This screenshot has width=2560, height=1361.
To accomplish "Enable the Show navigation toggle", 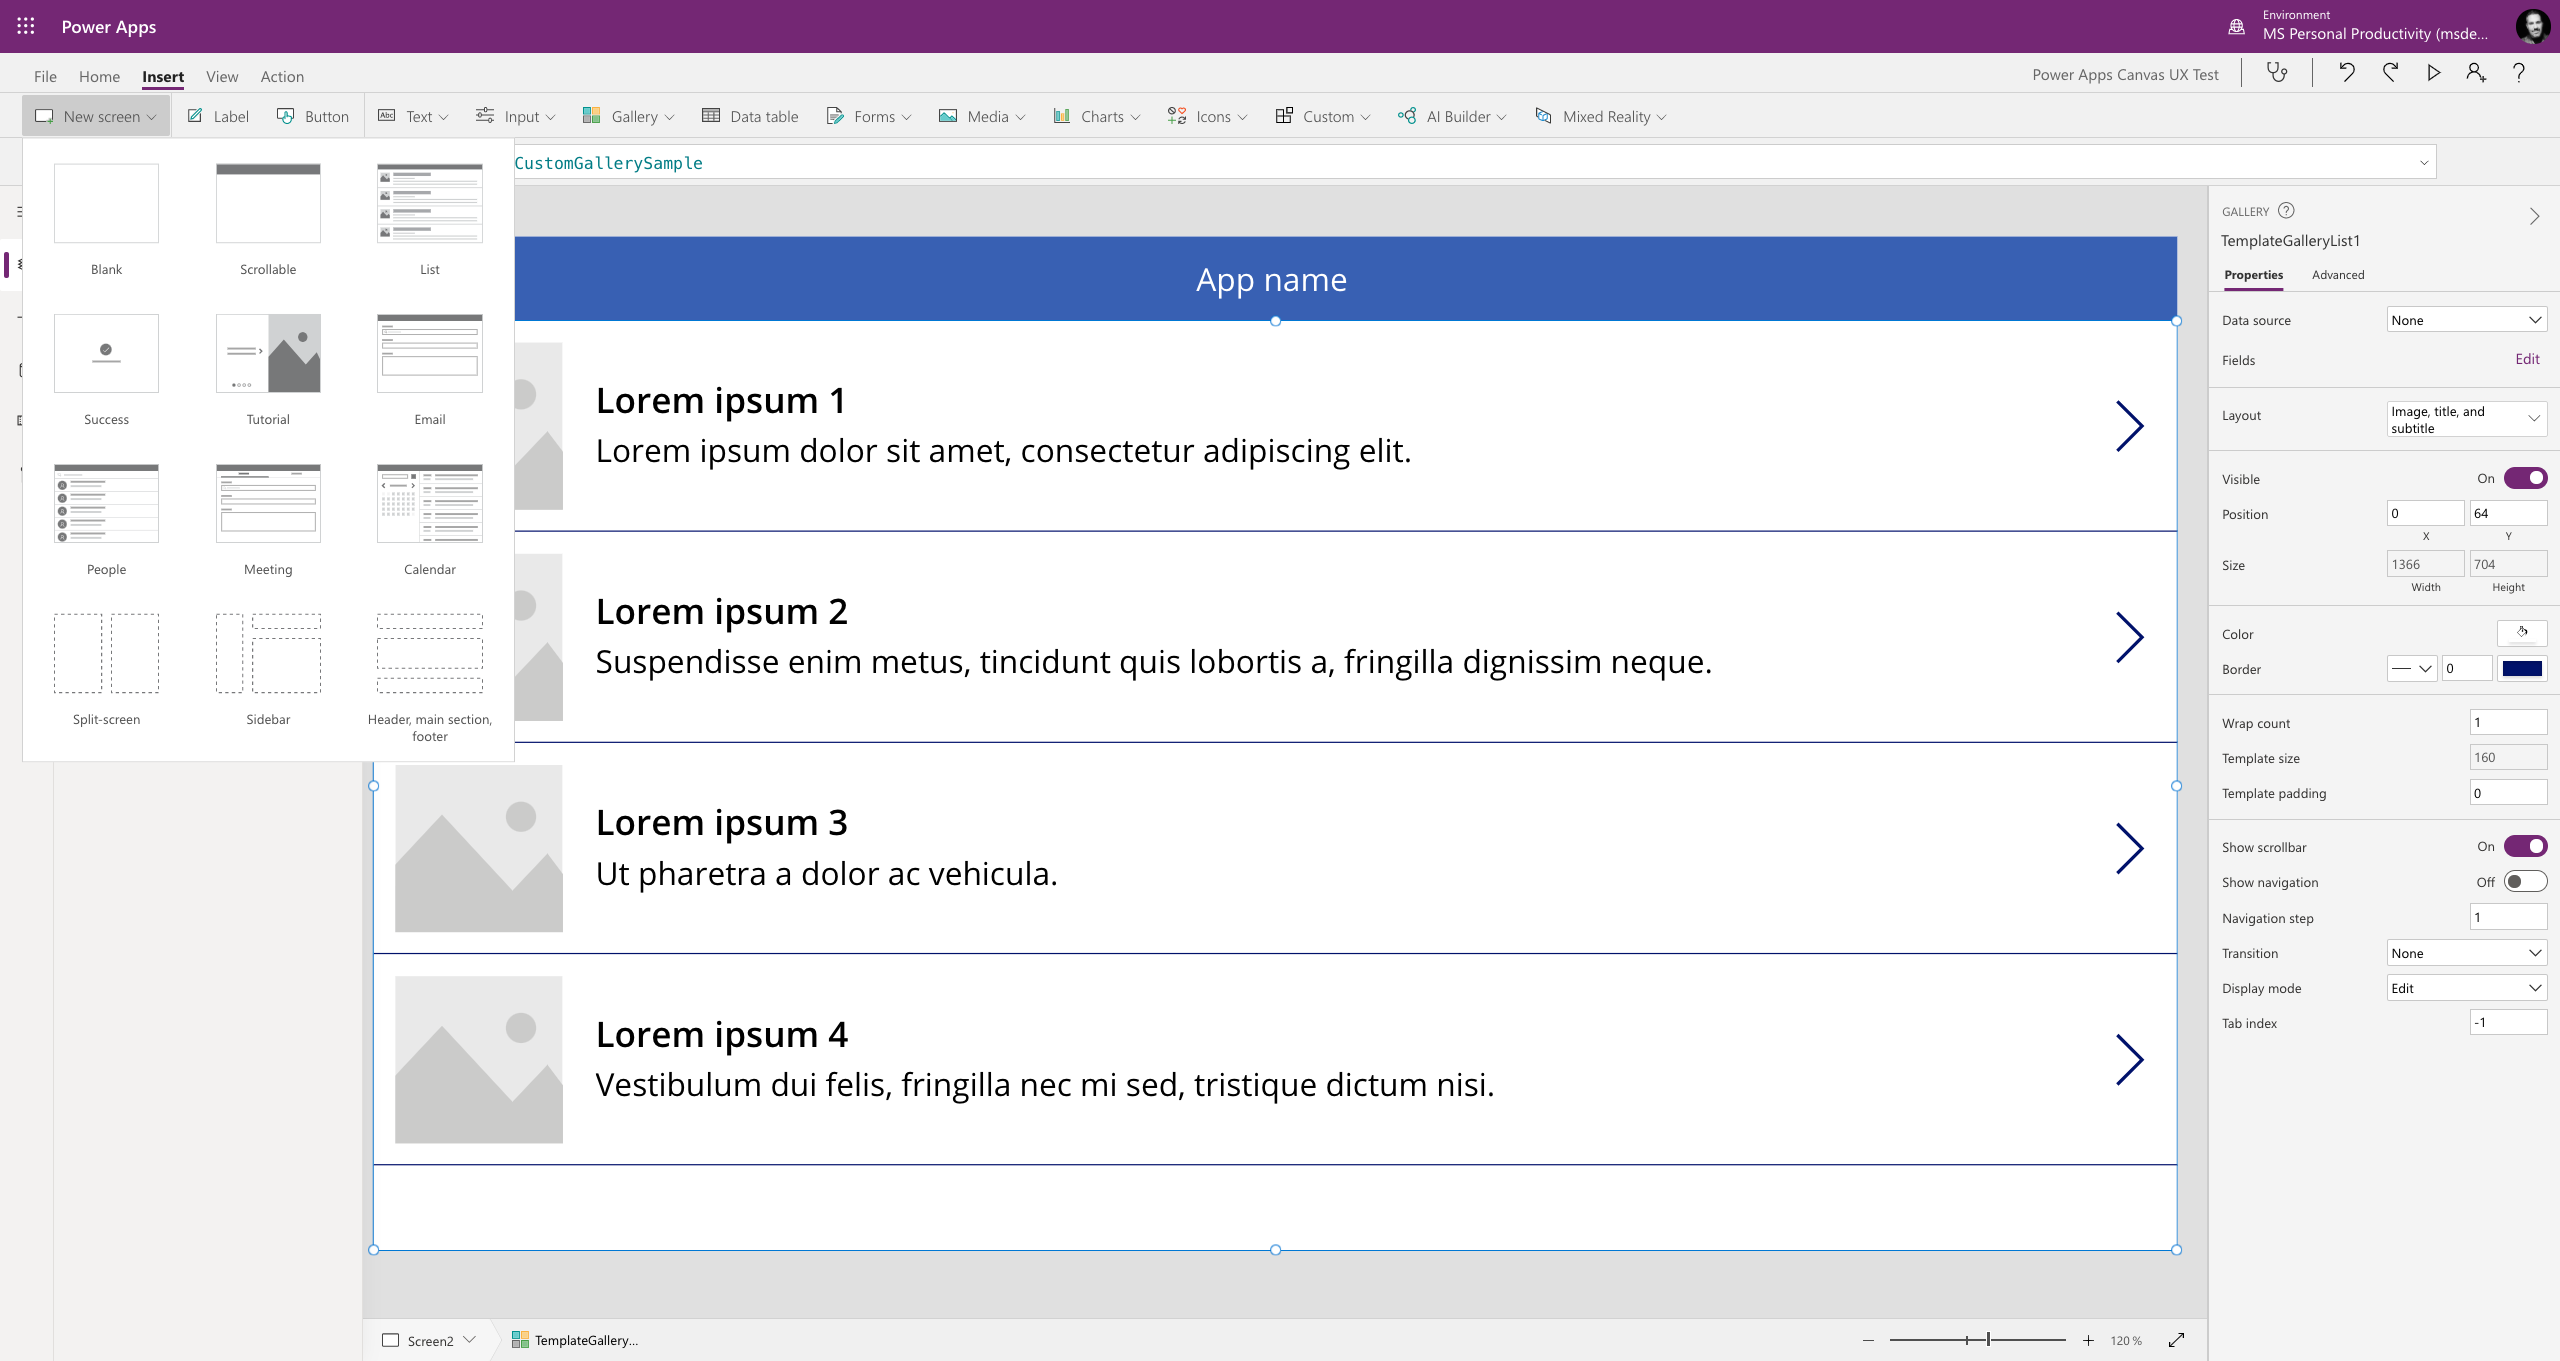I will (x=2525, y=881).
